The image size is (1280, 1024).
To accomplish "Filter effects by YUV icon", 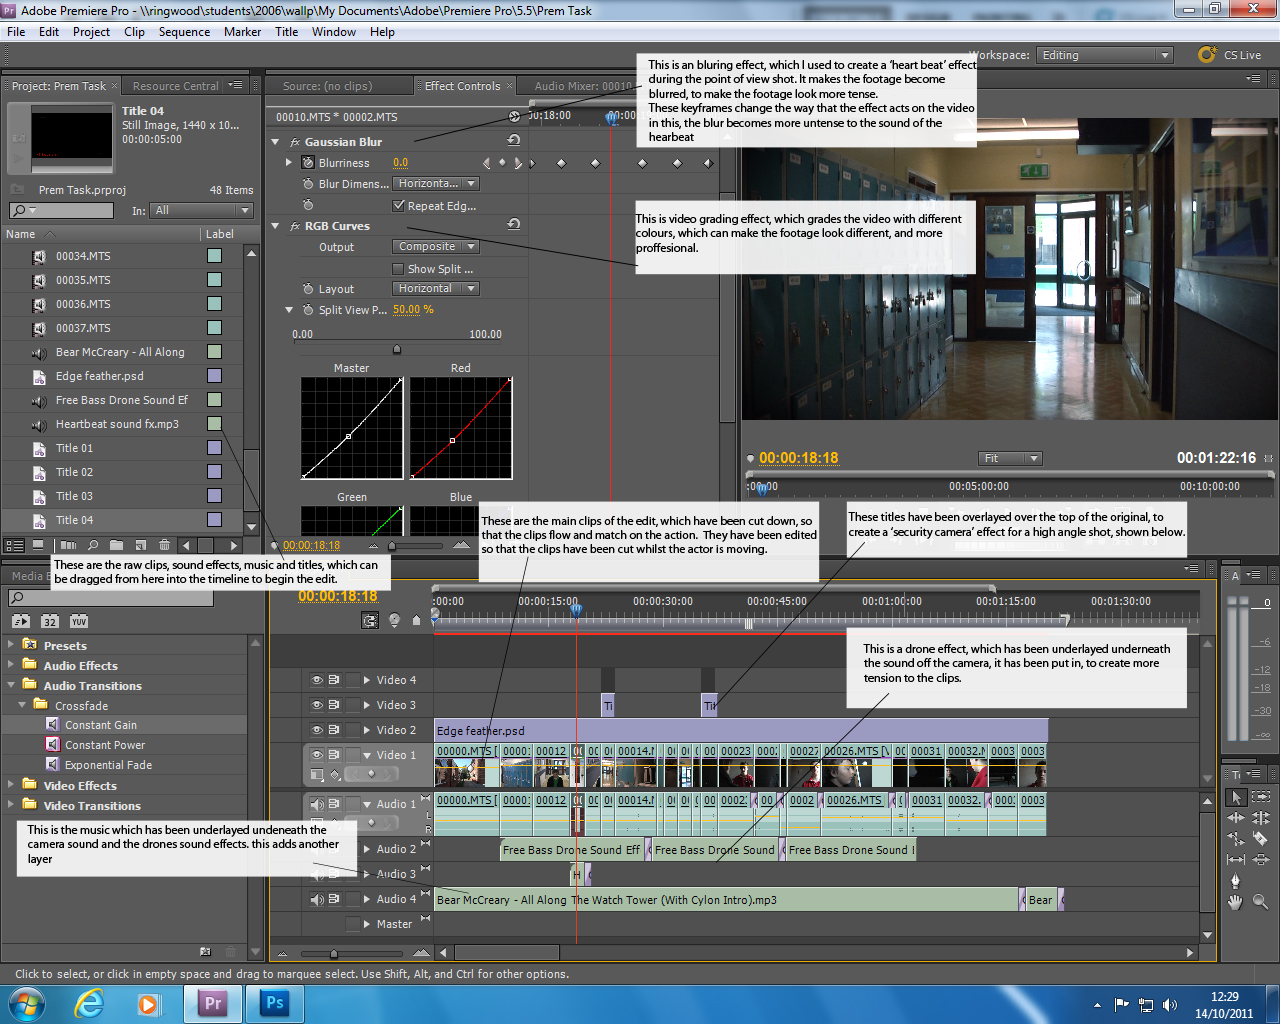I will coord(79,621).
